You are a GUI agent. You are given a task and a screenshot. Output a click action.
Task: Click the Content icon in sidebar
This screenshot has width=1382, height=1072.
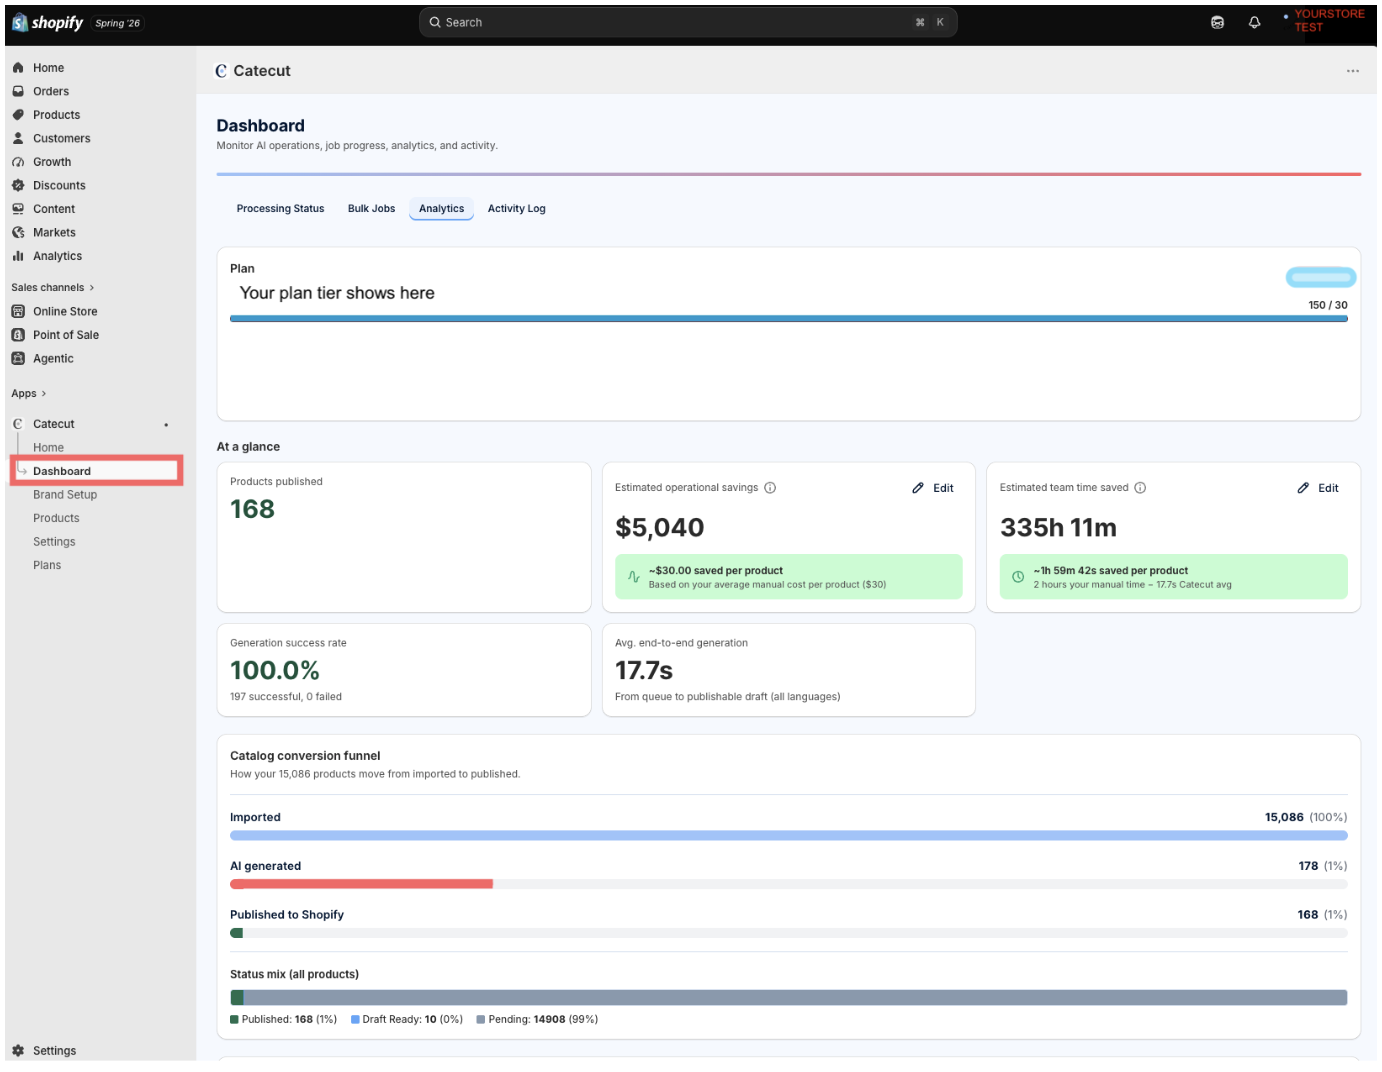tap(18, 209)
